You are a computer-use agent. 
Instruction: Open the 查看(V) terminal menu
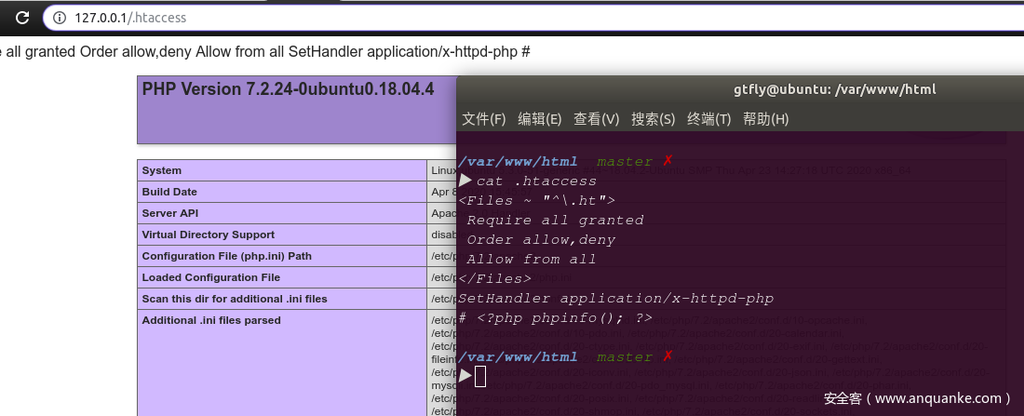(x=596, y=119)
